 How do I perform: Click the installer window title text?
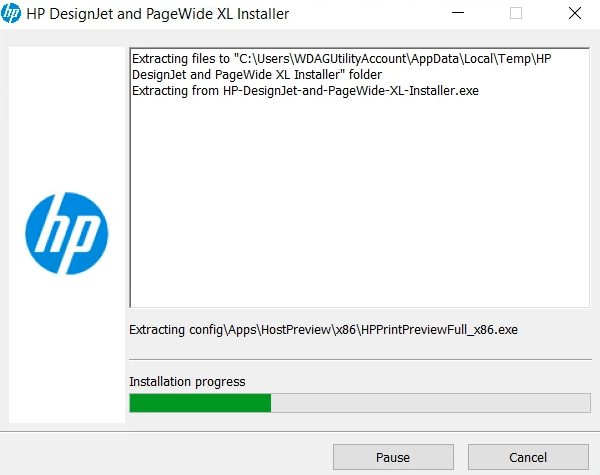tap(158, 14)
